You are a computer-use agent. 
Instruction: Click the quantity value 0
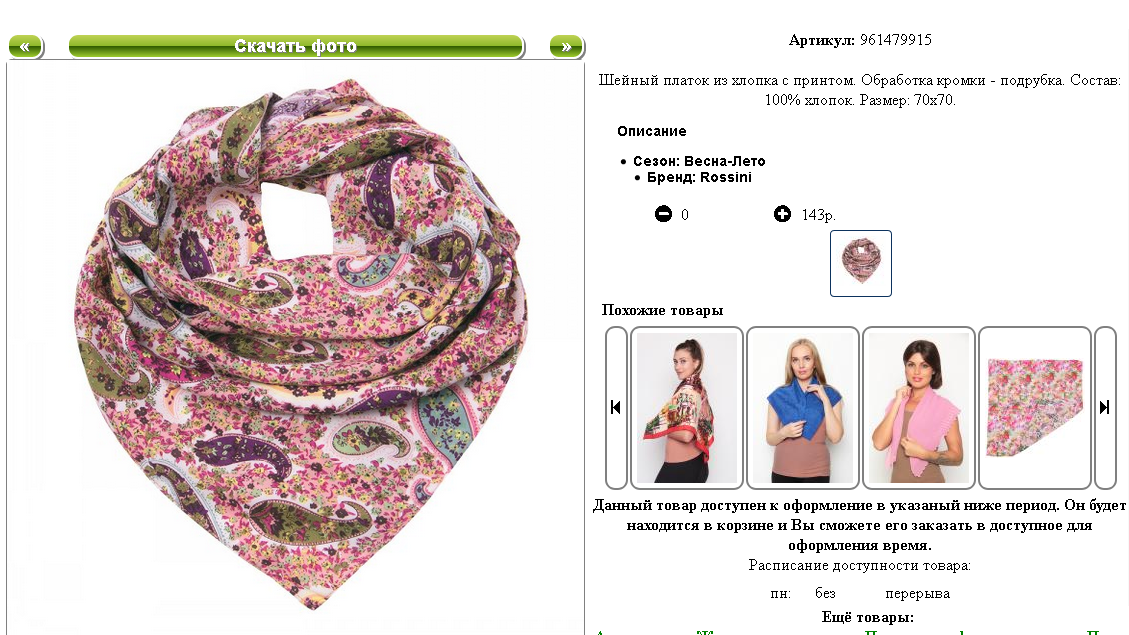(685, 215)
